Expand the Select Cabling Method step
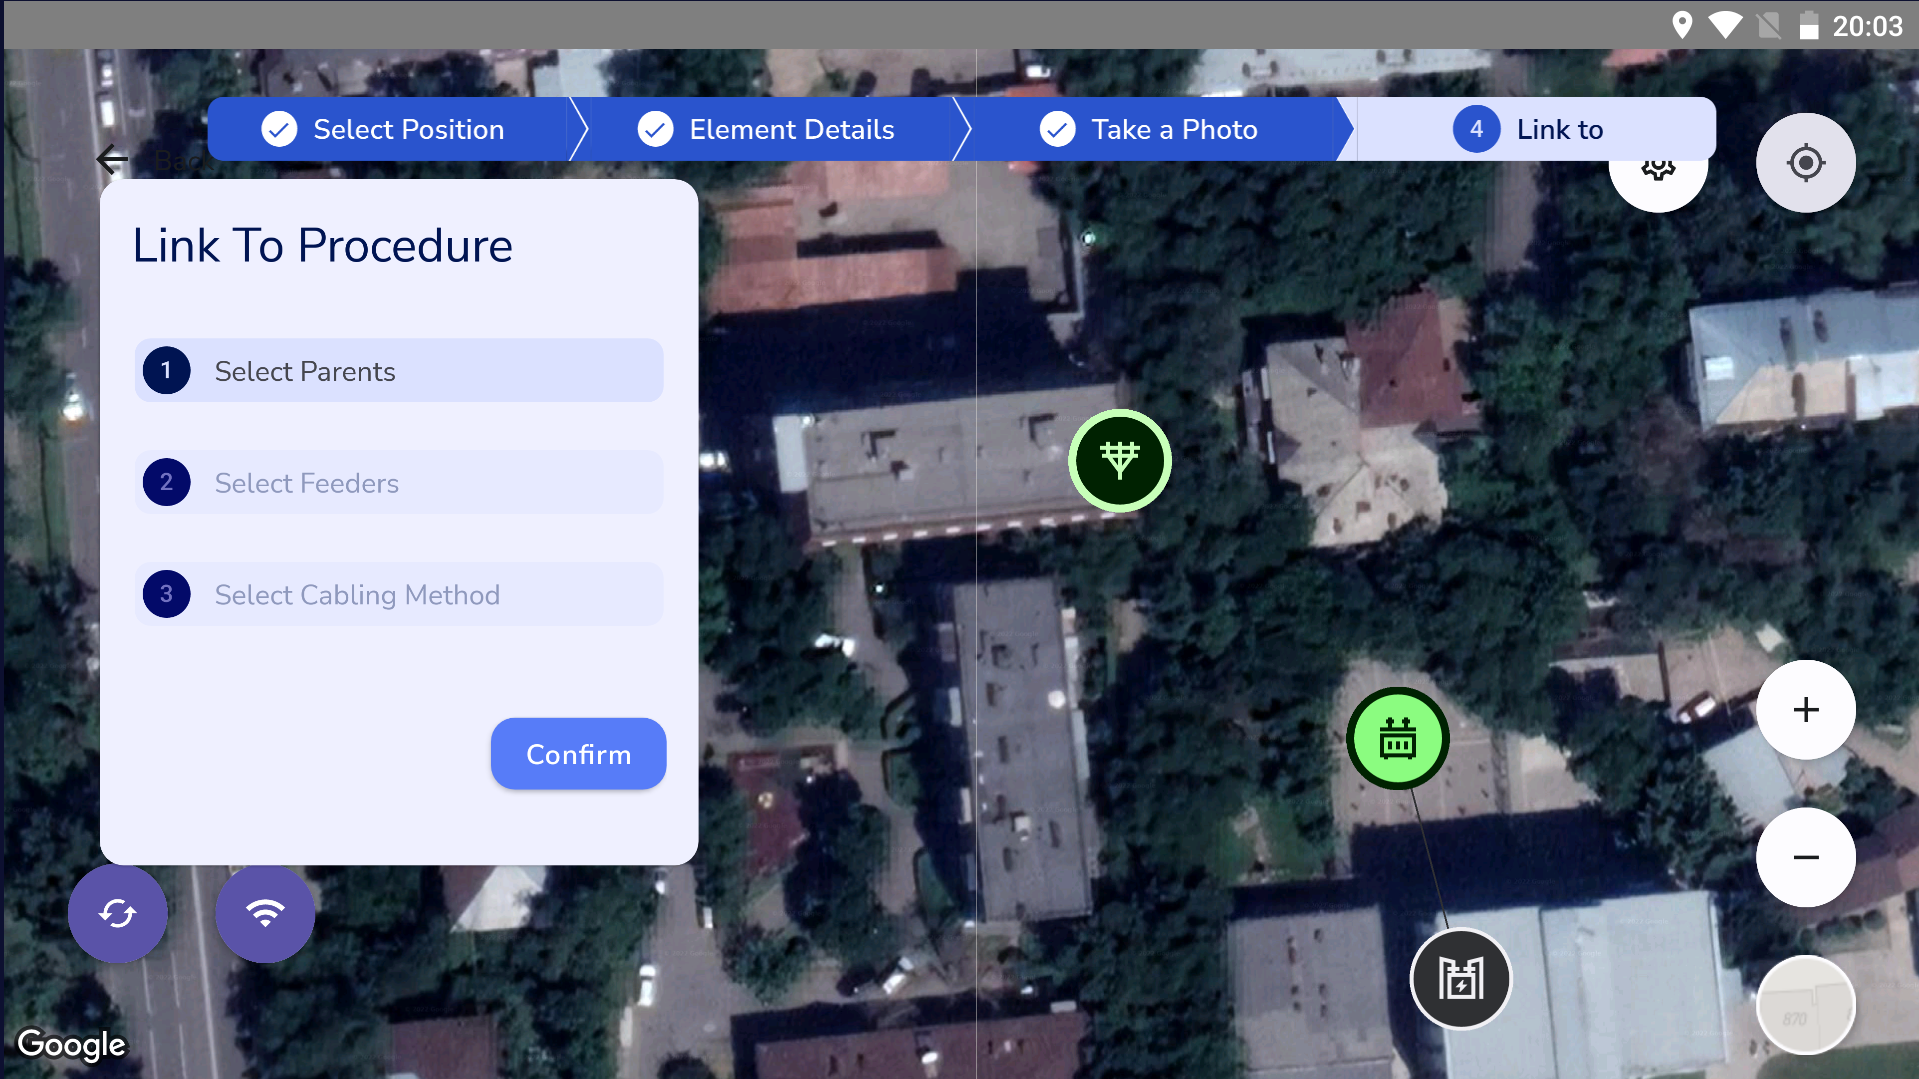The width and height of the screenshot is (1919, 1079). 399,595
